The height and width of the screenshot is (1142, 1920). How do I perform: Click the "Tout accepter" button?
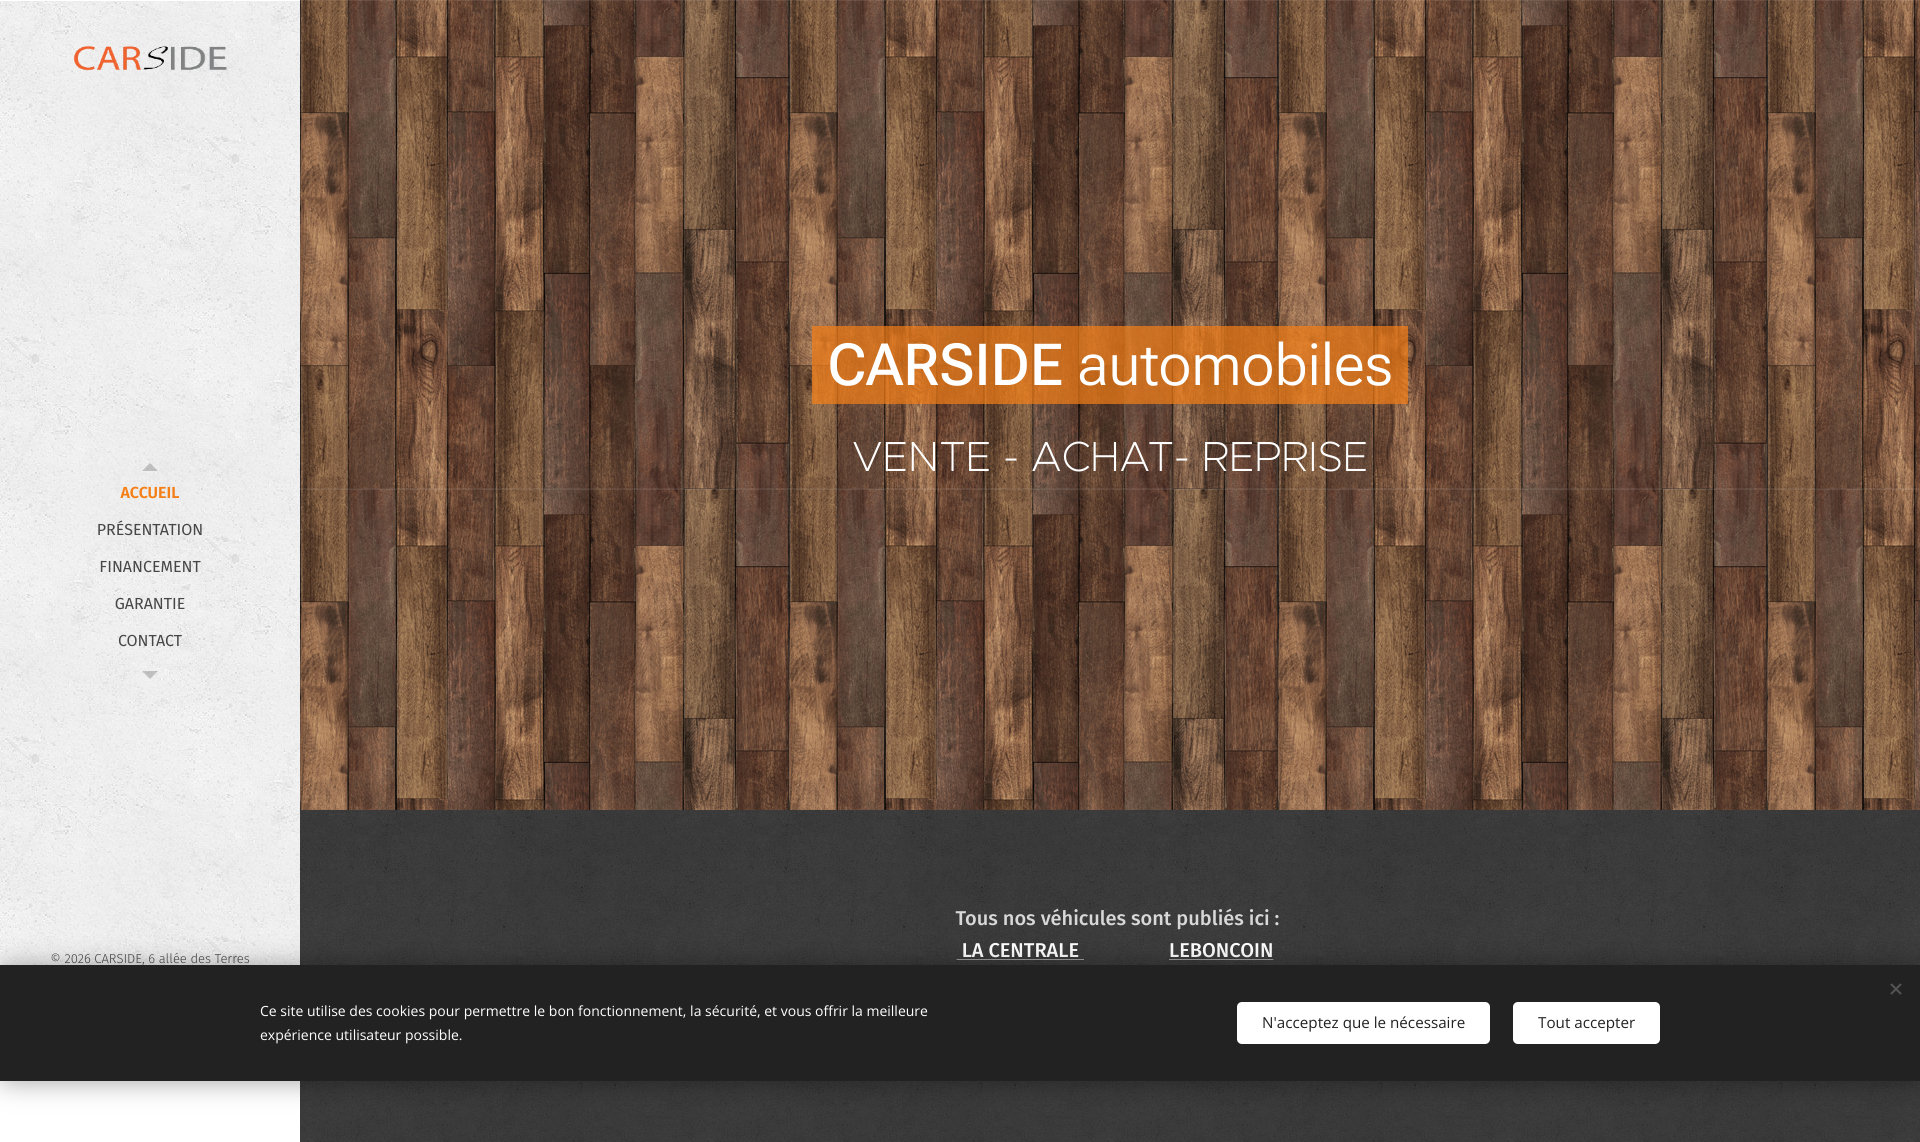point(1586,1023)
